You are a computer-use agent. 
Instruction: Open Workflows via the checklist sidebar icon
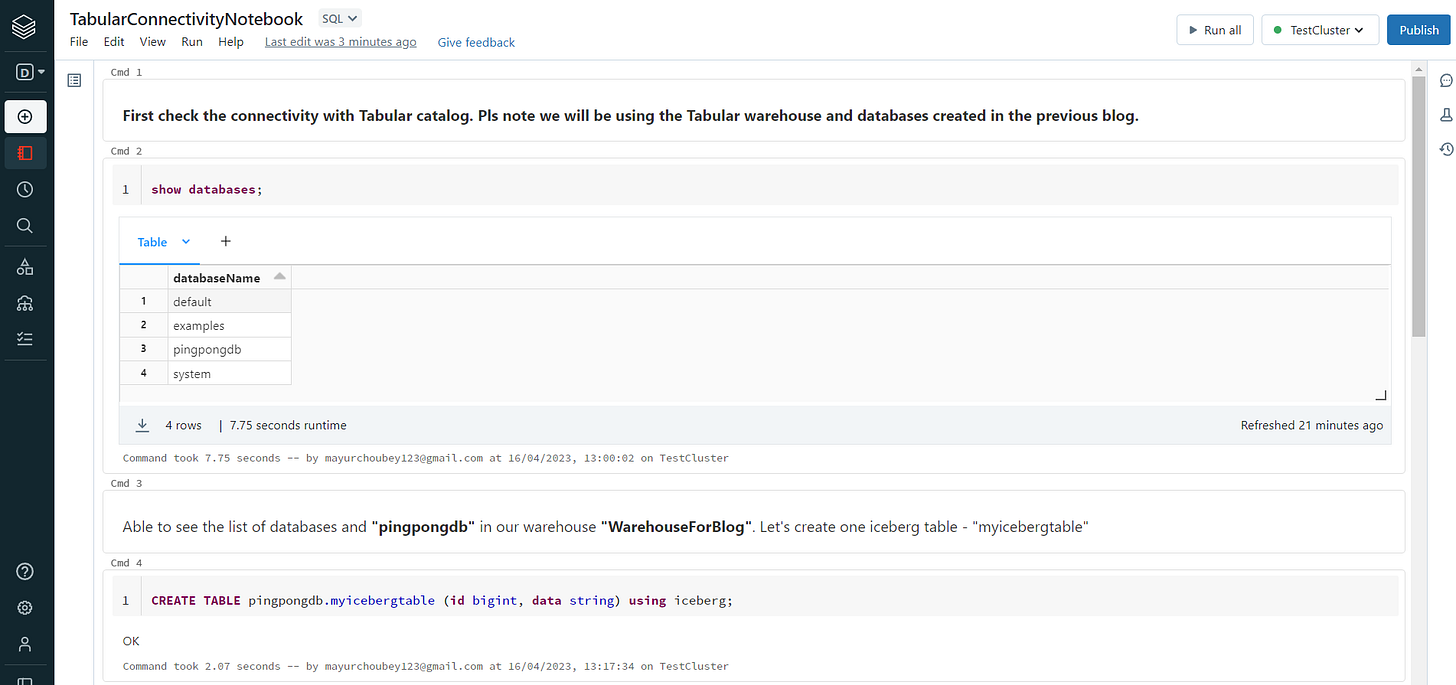25,338
